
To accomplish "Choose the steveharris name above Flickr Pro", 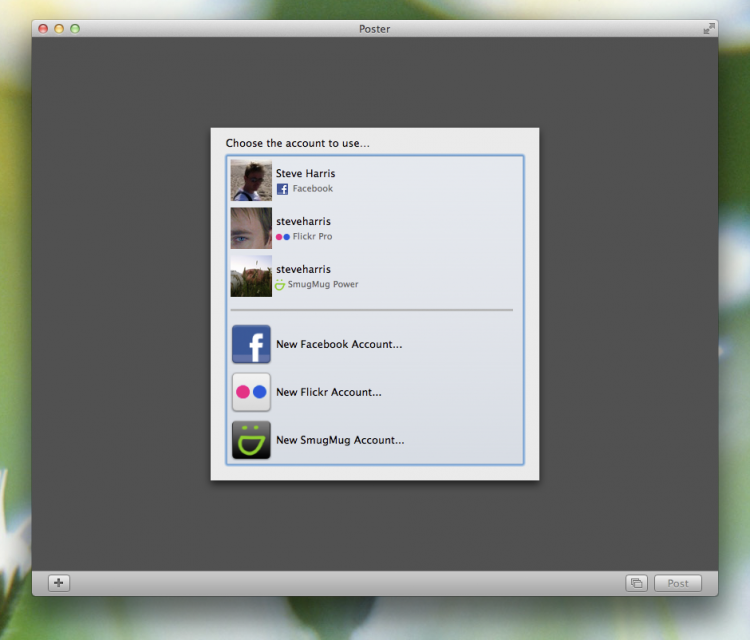I will (x=303, y=222).
